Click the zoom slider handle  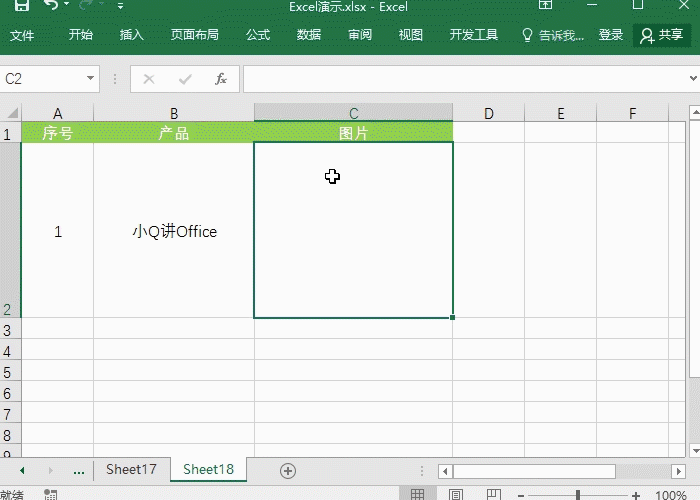click(579, 495)
